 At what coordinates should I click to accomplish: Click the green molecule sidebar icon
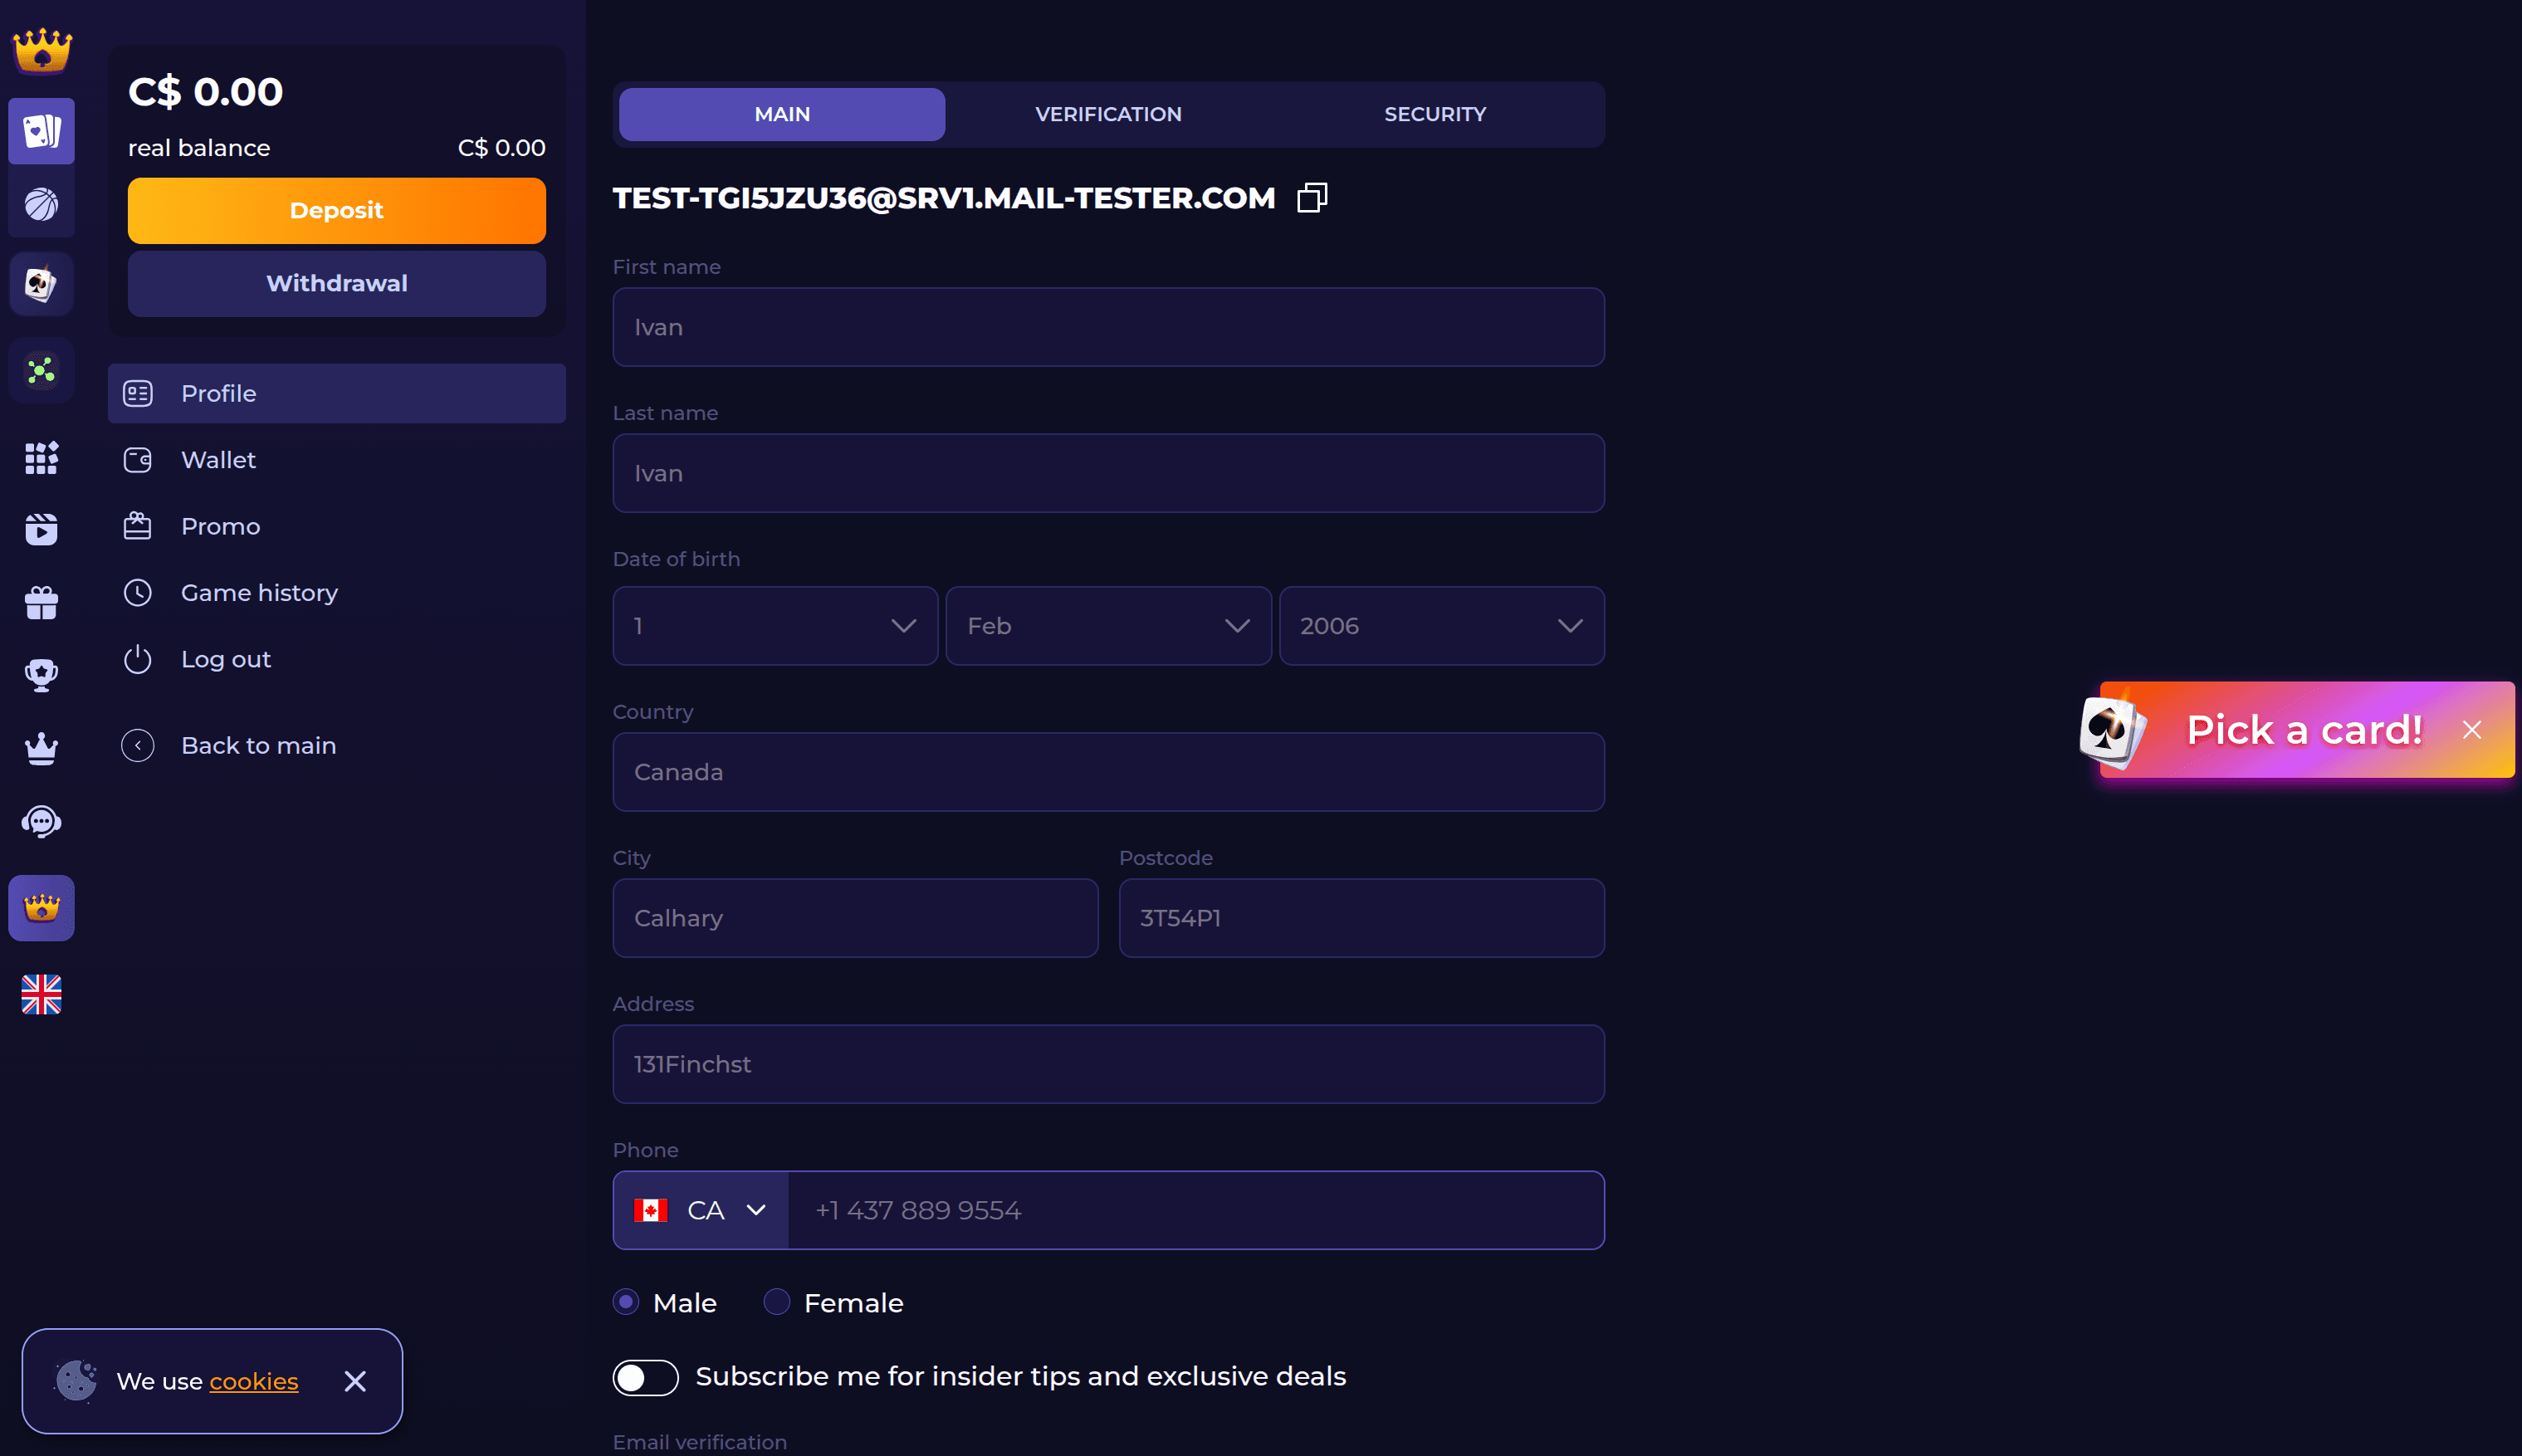[x=41, y=370]
